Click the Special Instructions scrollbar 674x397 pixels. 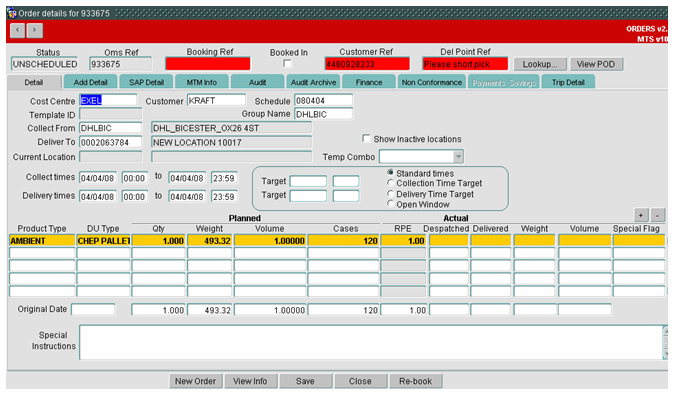665,342
